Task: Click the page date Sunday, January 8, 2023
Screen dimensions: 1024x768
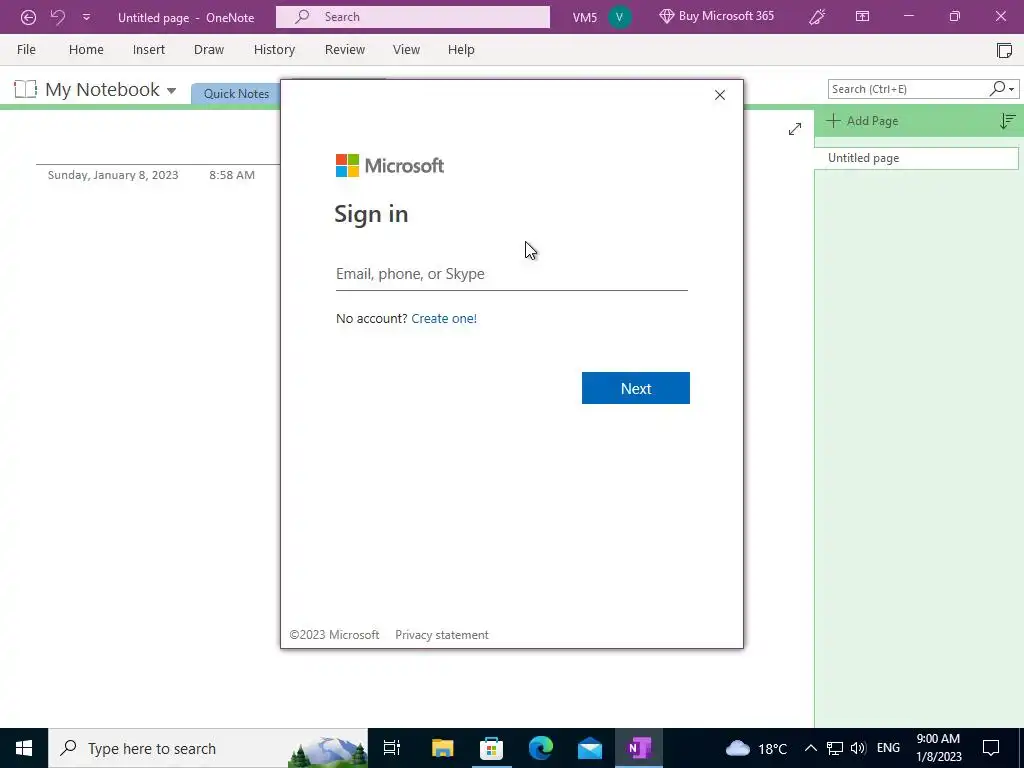Action: tap(113, 175)
